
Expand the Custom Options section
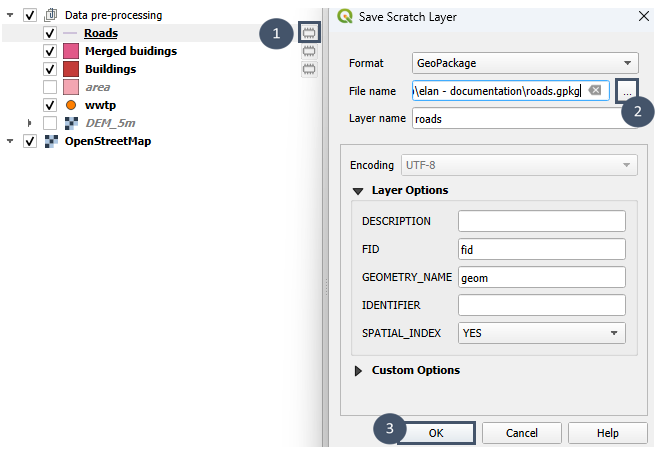(x=359, y=370)
